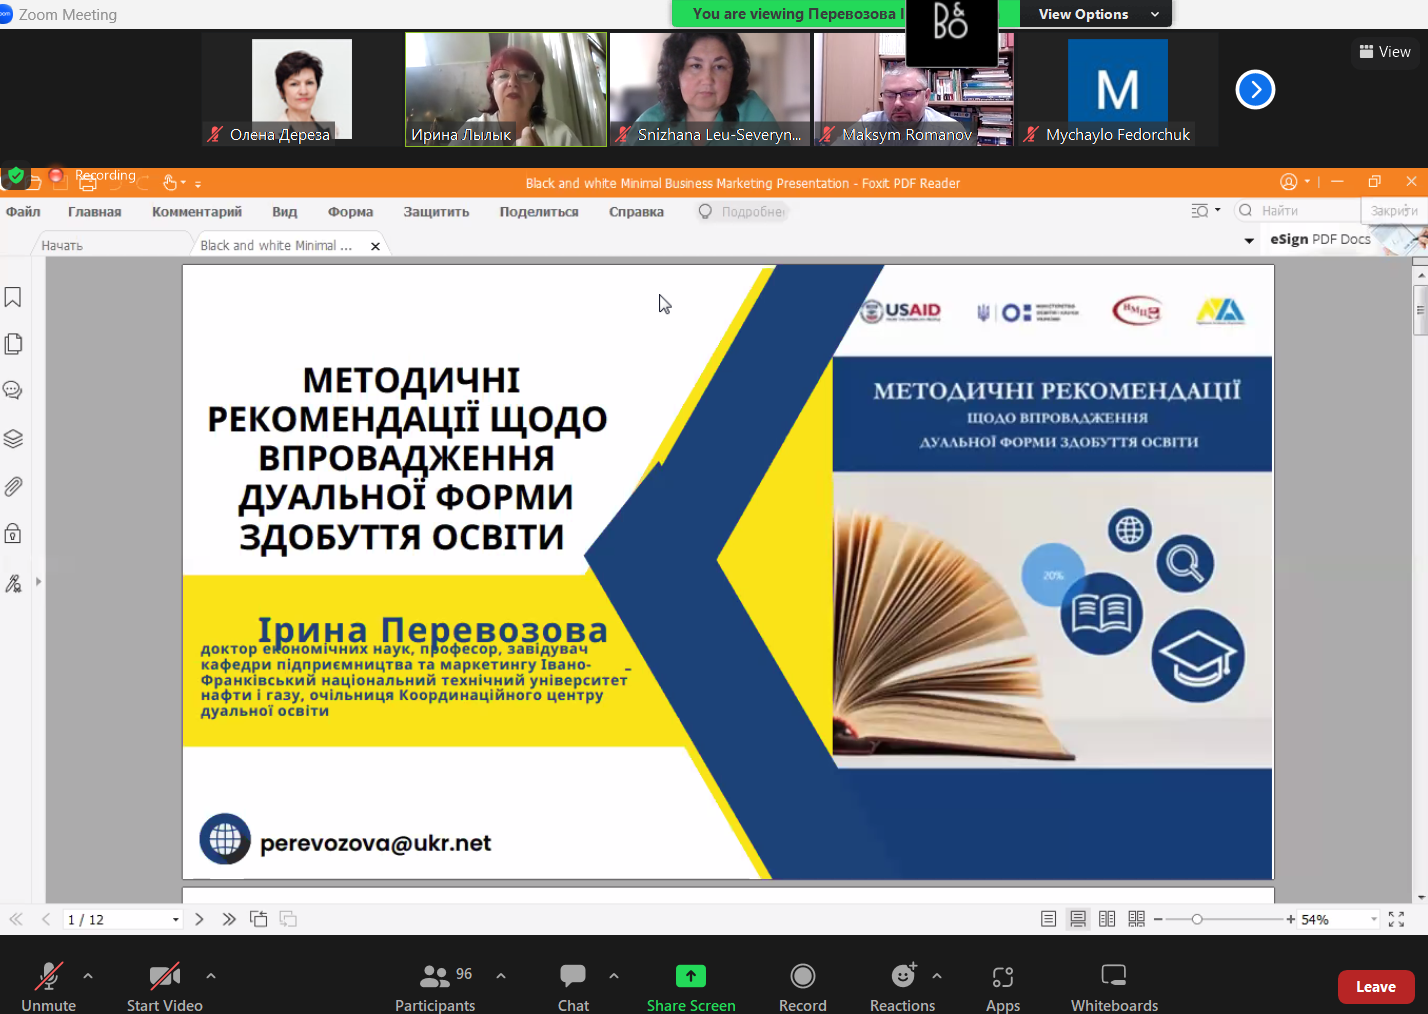Open the Zoom Chat panel
This screenshot has width=1428, height=1014.
click(x=573, y=988)
